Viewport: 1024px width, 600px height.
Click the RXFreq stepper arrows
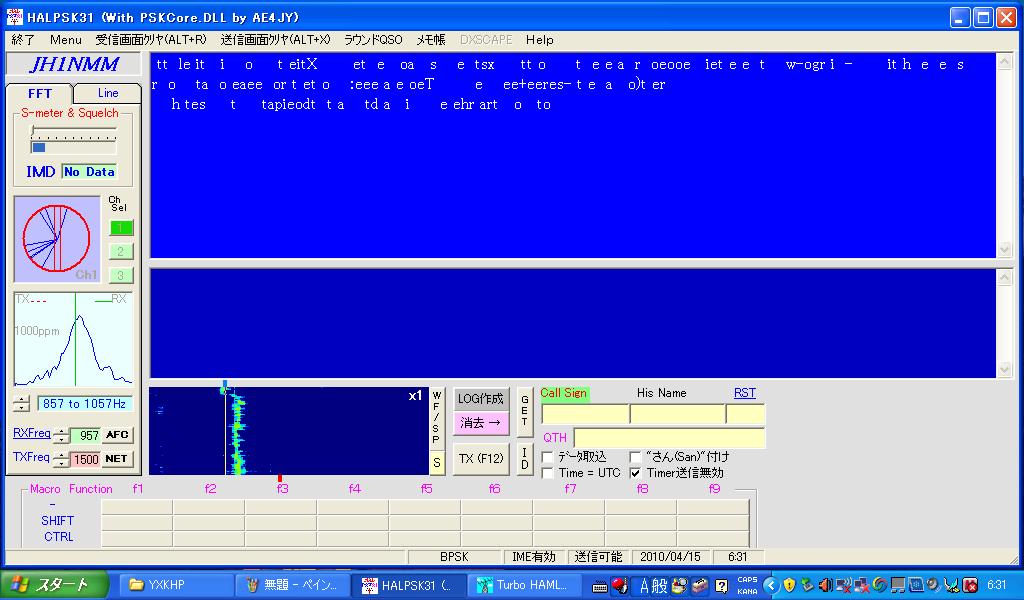click(x=61, y=435)
